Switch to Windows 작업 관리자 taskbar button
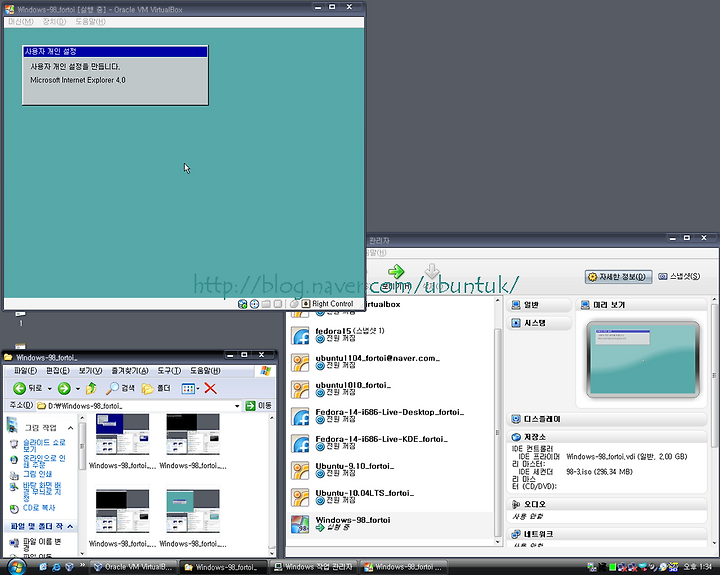The height and width of the screenshot is (575, 720). coord(313,567)
